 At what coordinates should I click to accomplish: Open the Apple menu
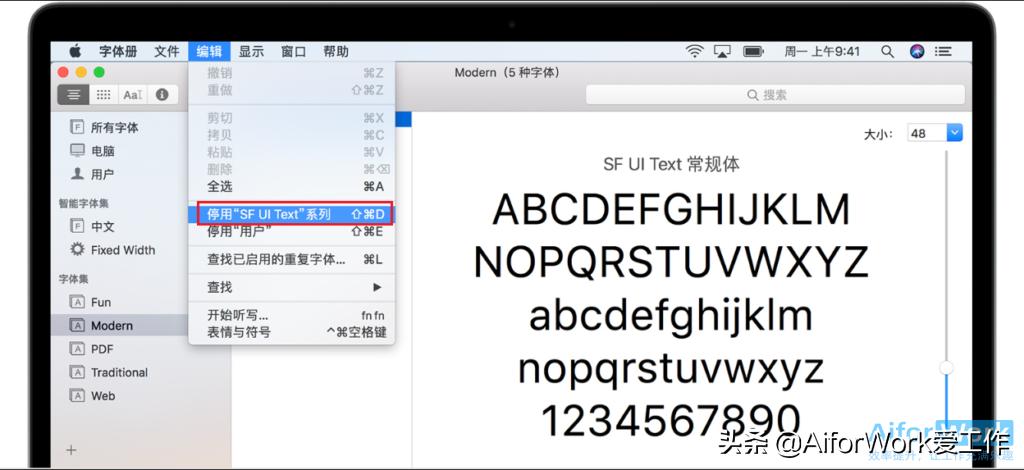click(76, 51)
